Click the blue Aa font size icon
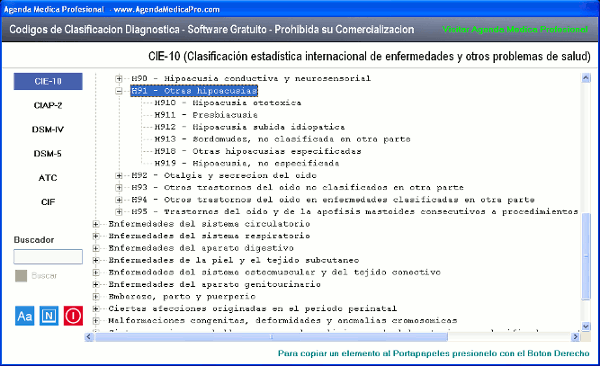The height and width of the screenshot is (366, 600). pyautogui.click(x=24, y=316)
